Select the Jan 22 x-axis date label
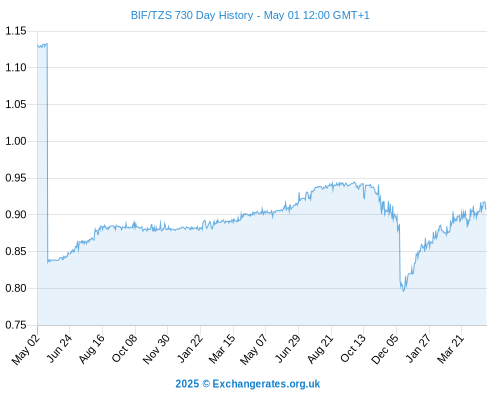The image size is (495, 400). [x=189, y=349]
